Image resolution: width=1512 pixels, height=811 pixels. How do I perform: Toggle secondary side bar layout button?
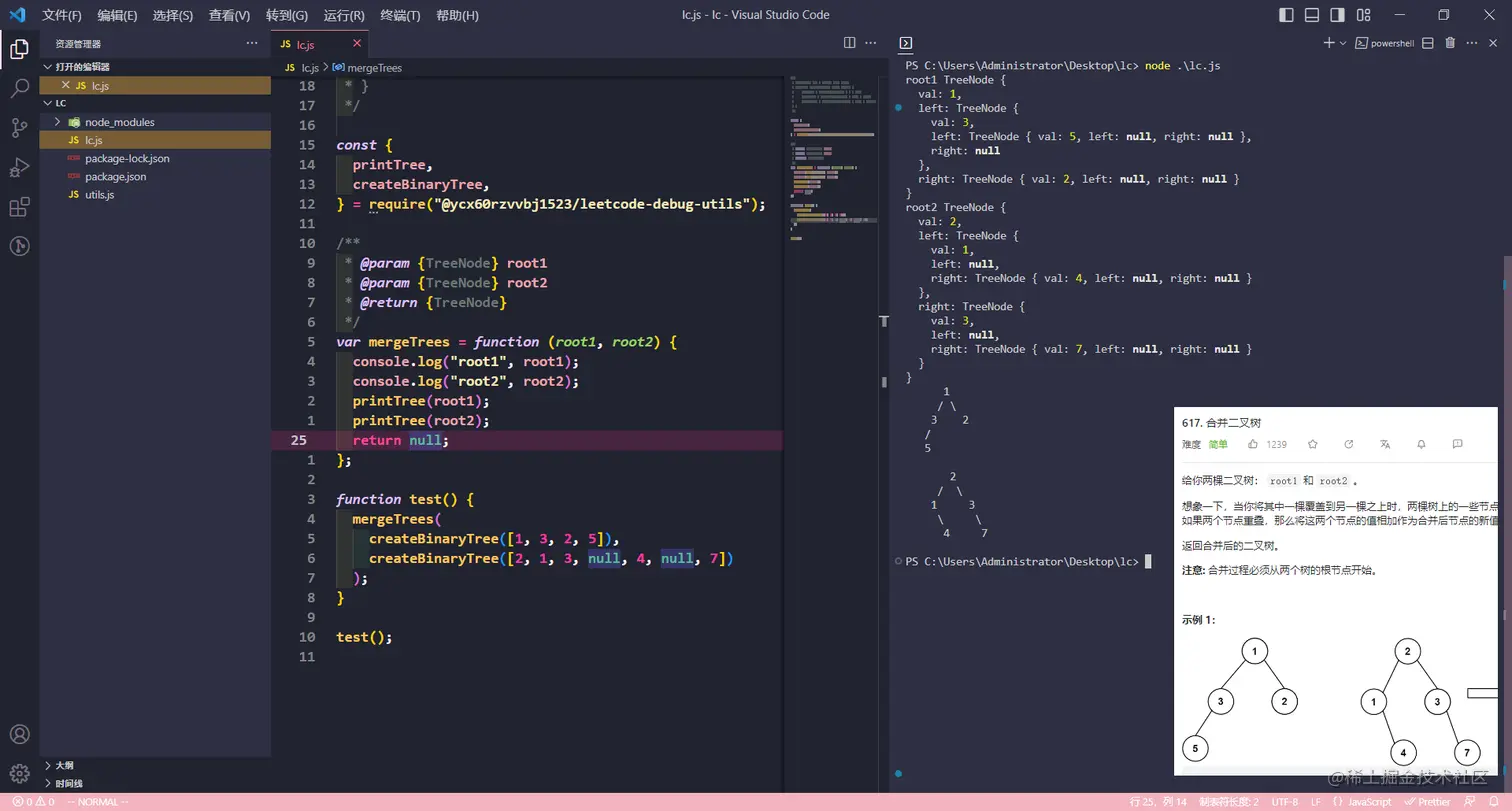1337,15
